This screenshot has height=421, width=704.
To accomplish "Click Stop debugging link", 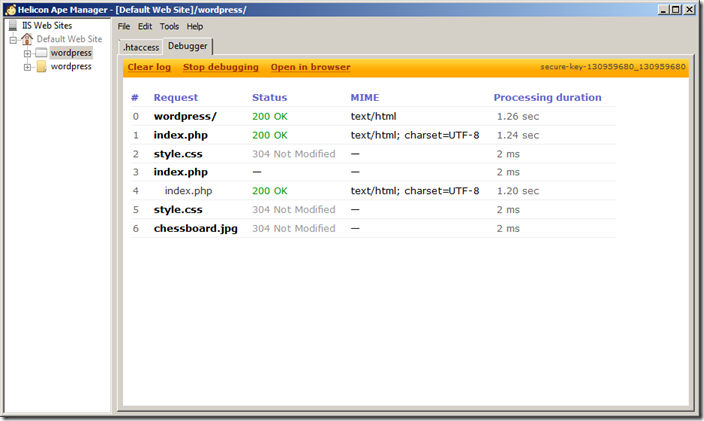I will click(x=220, y=67).
